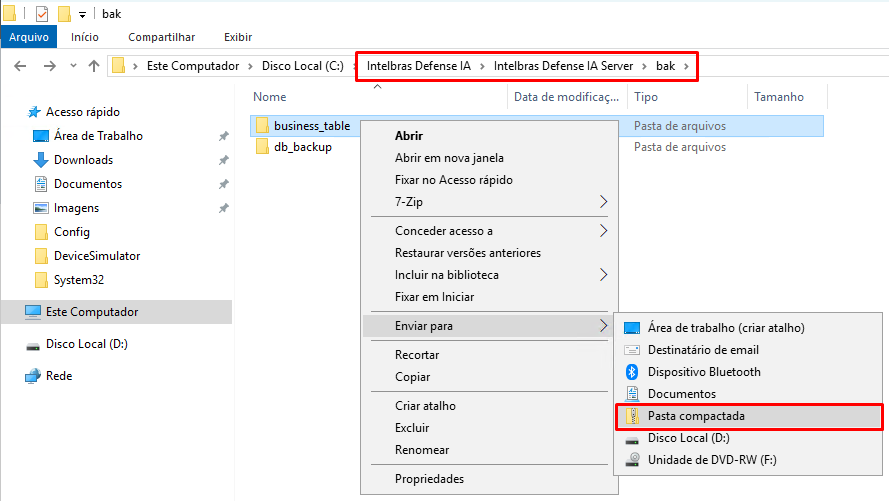Click the Back navigation arrow
Screen dimensions: 889x501
tap(20, 66)
